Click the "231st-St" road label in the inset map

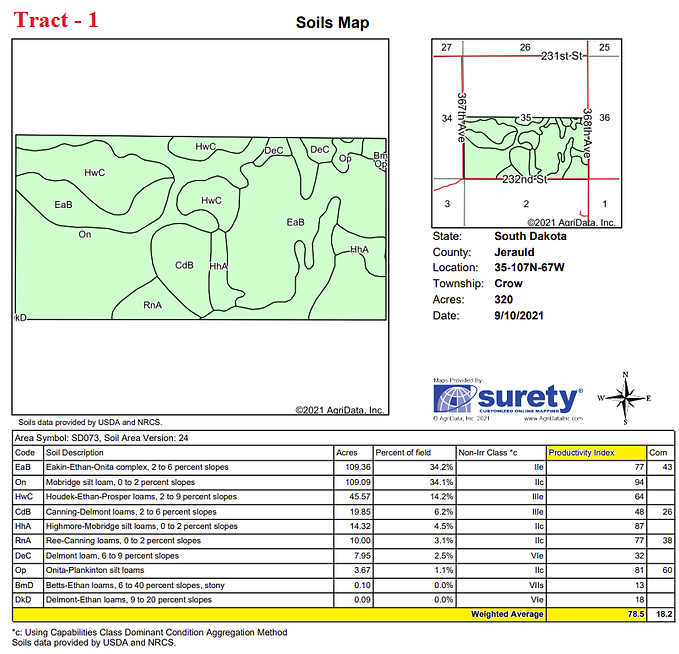pos(561,56)
